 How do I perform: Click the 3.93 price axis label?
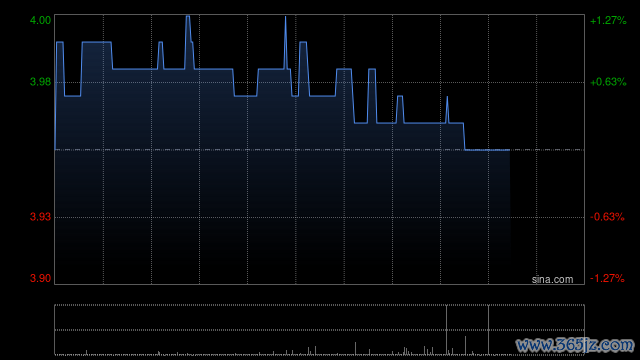(40, 217)
